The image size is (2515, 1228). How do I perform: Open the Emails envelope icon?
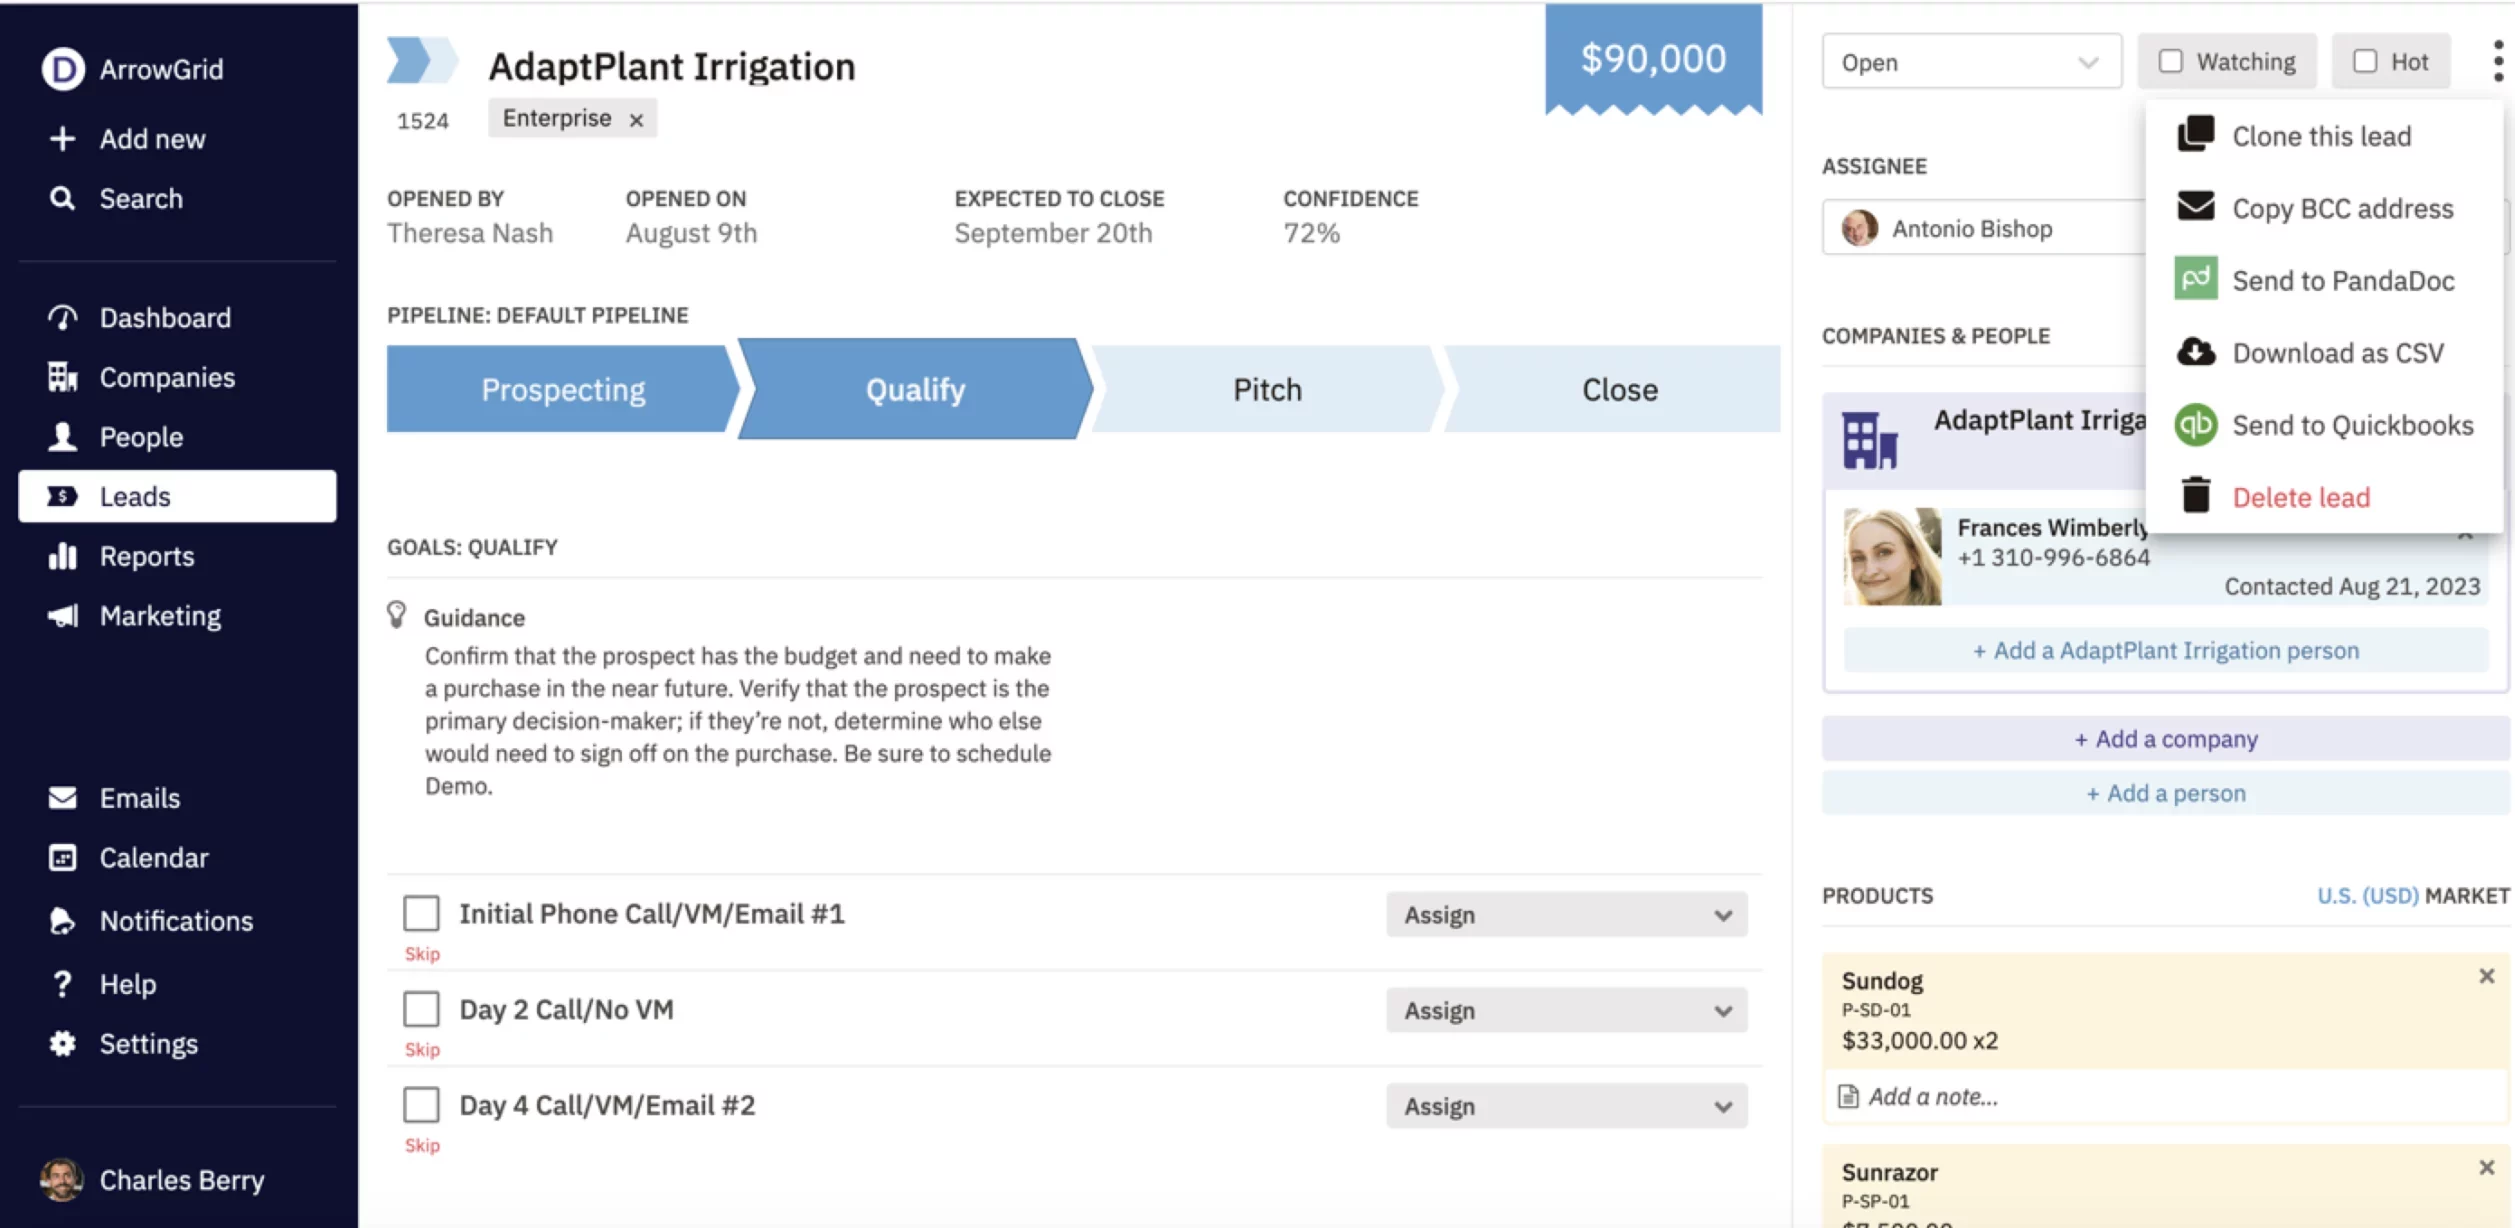[62, 797]
